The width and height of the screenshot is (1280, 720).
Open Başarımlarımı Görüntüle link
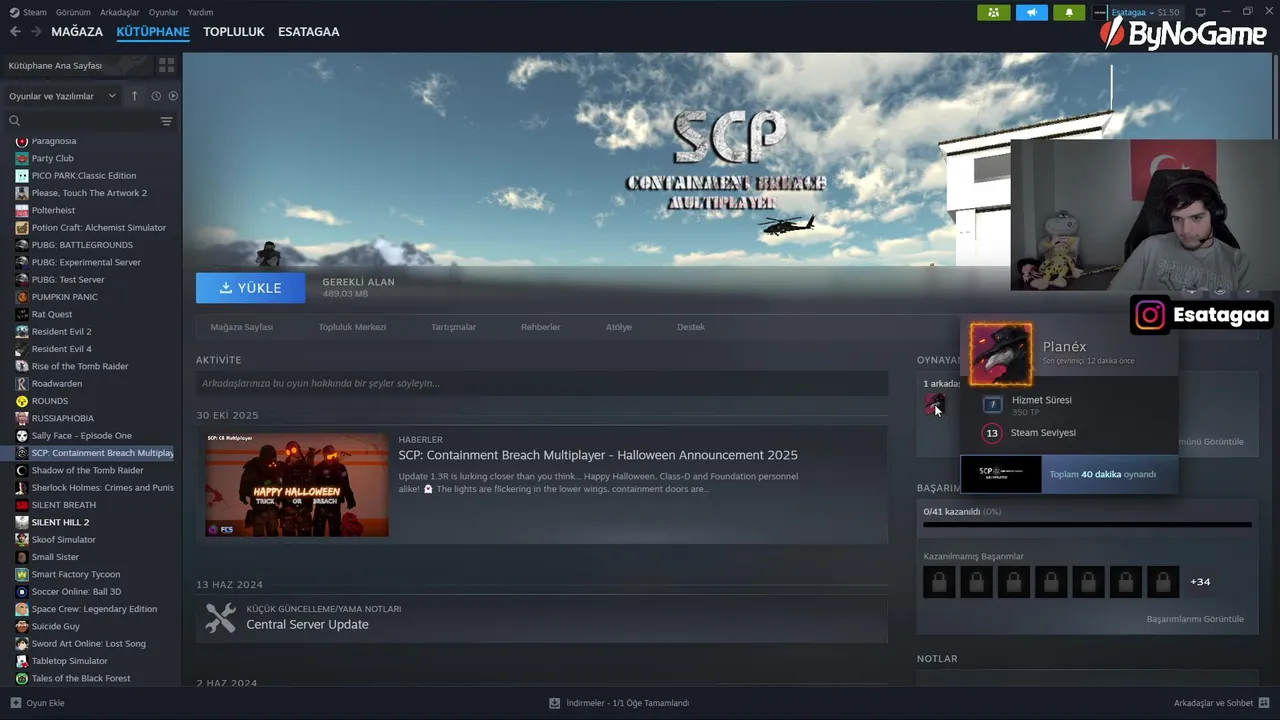(1195, 619)
